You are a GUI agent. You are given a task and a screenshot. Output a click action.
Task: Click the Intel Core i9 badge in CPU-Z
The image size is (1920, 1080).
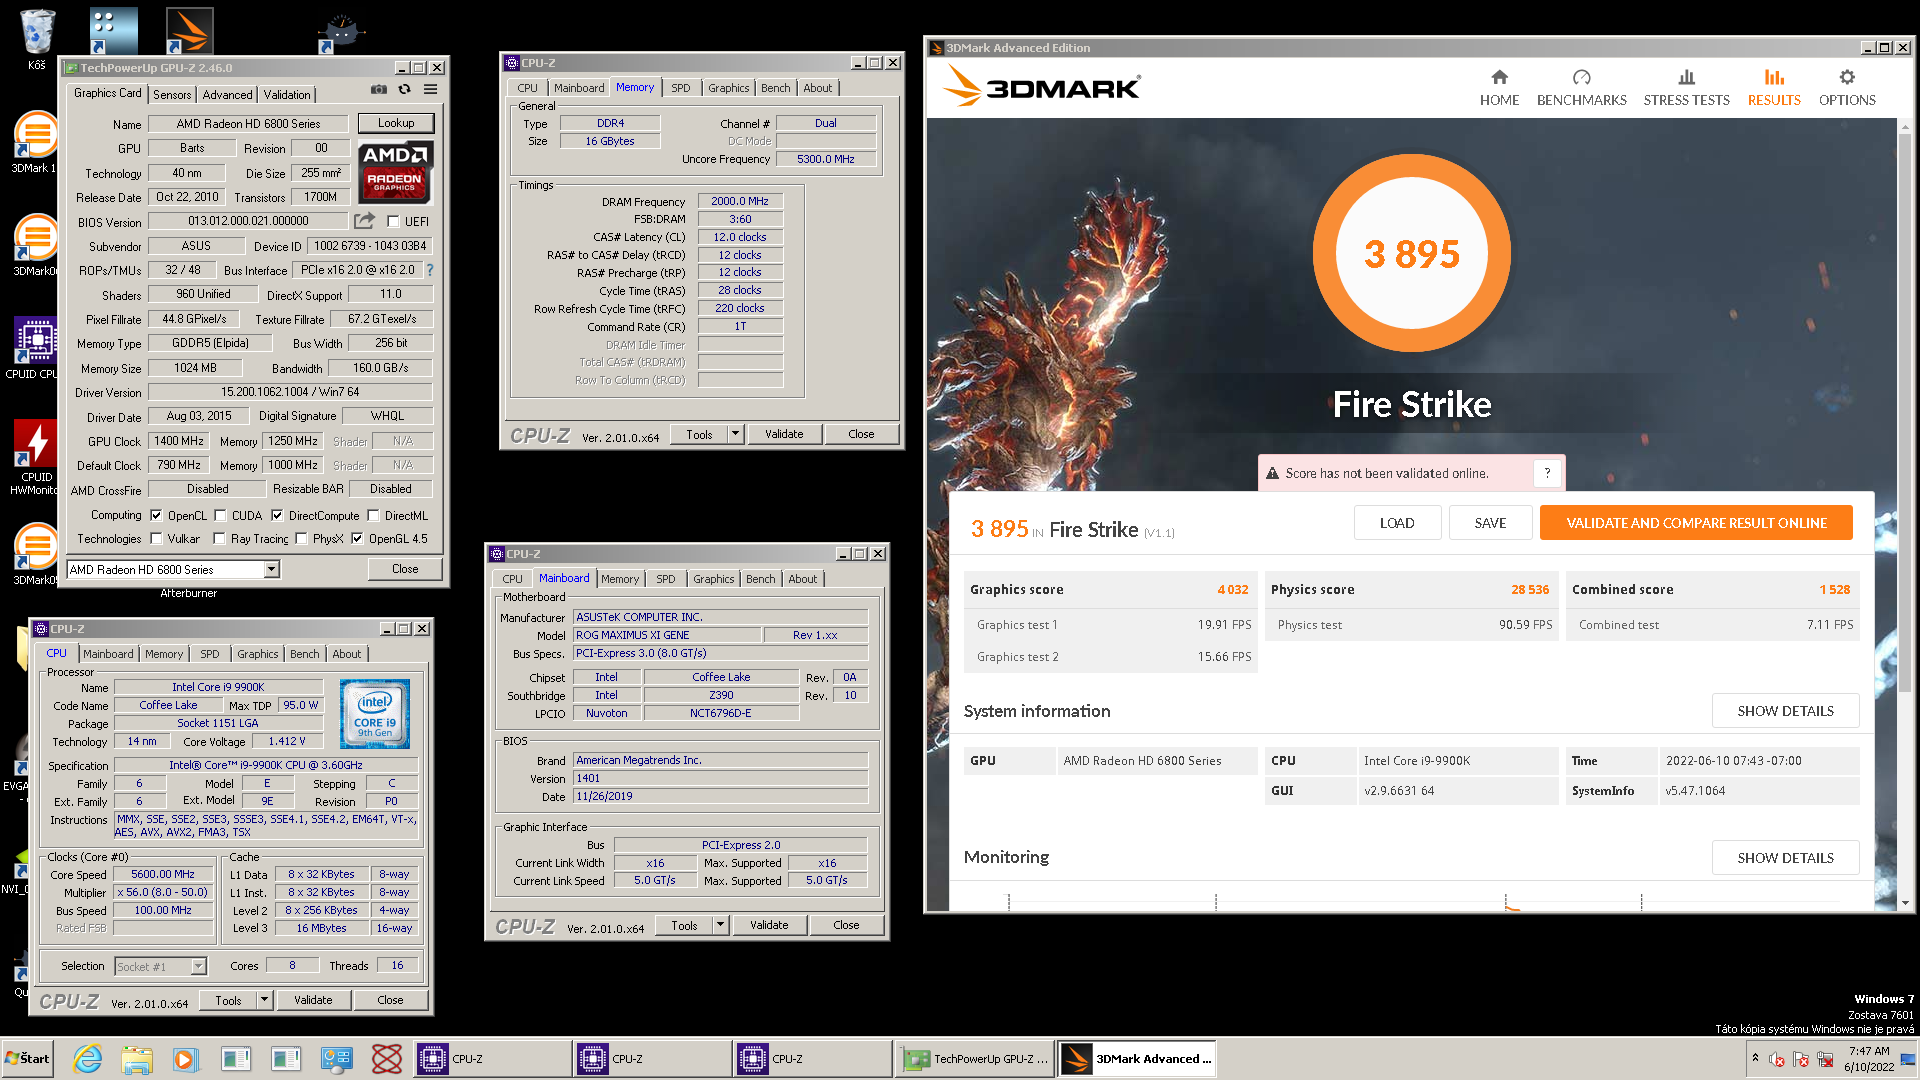pos(375,714)
